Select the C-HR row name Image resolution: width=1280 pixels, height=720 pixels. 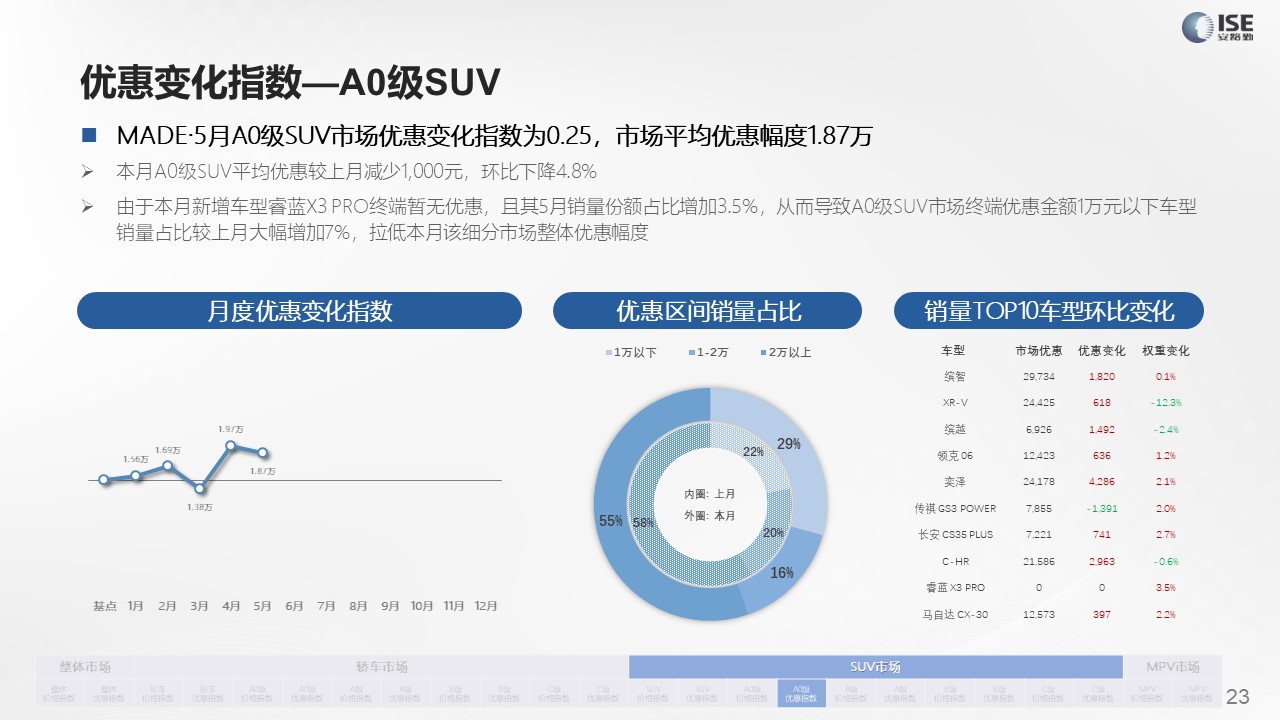955,562
